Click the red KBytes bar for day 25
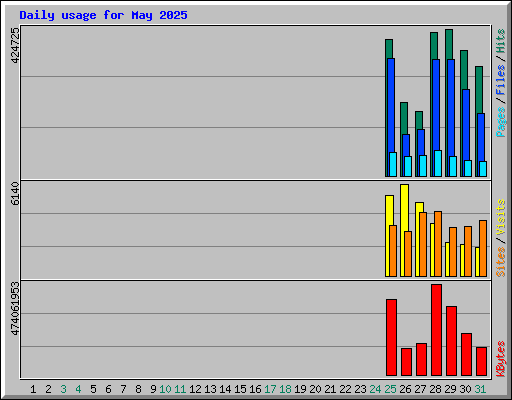Screen dimensions: 512x400 tap(391, 337)
